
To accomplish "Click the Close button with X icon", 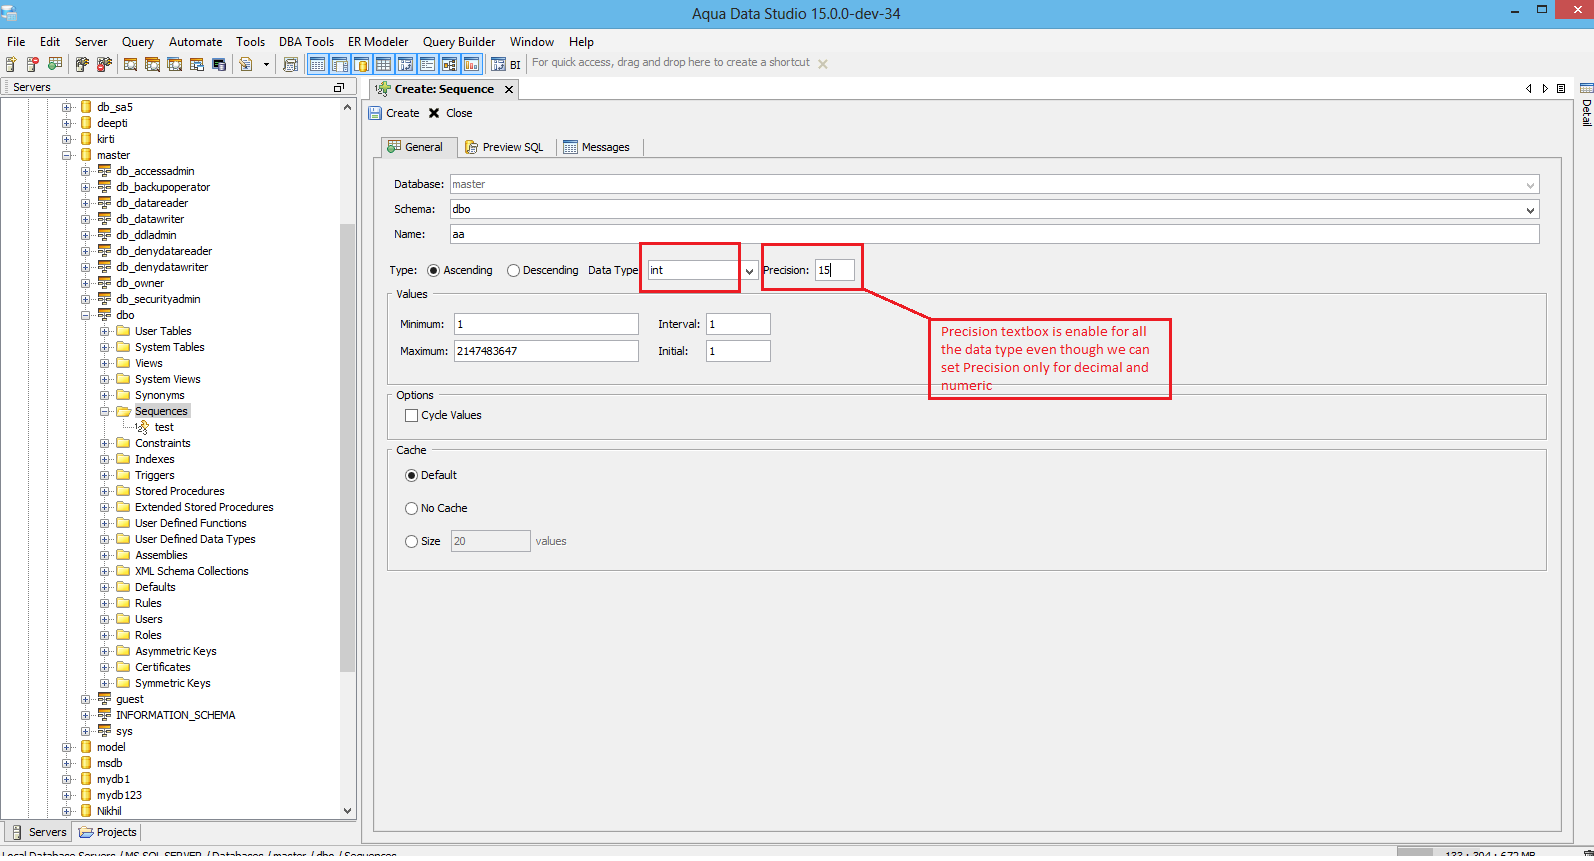I will point(450,113).
